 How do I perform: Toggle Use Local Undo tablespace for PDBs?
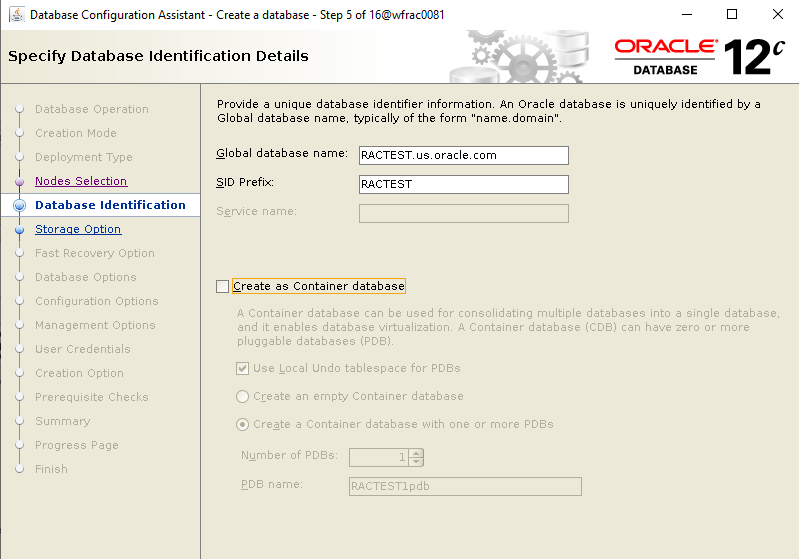(243, 368)
